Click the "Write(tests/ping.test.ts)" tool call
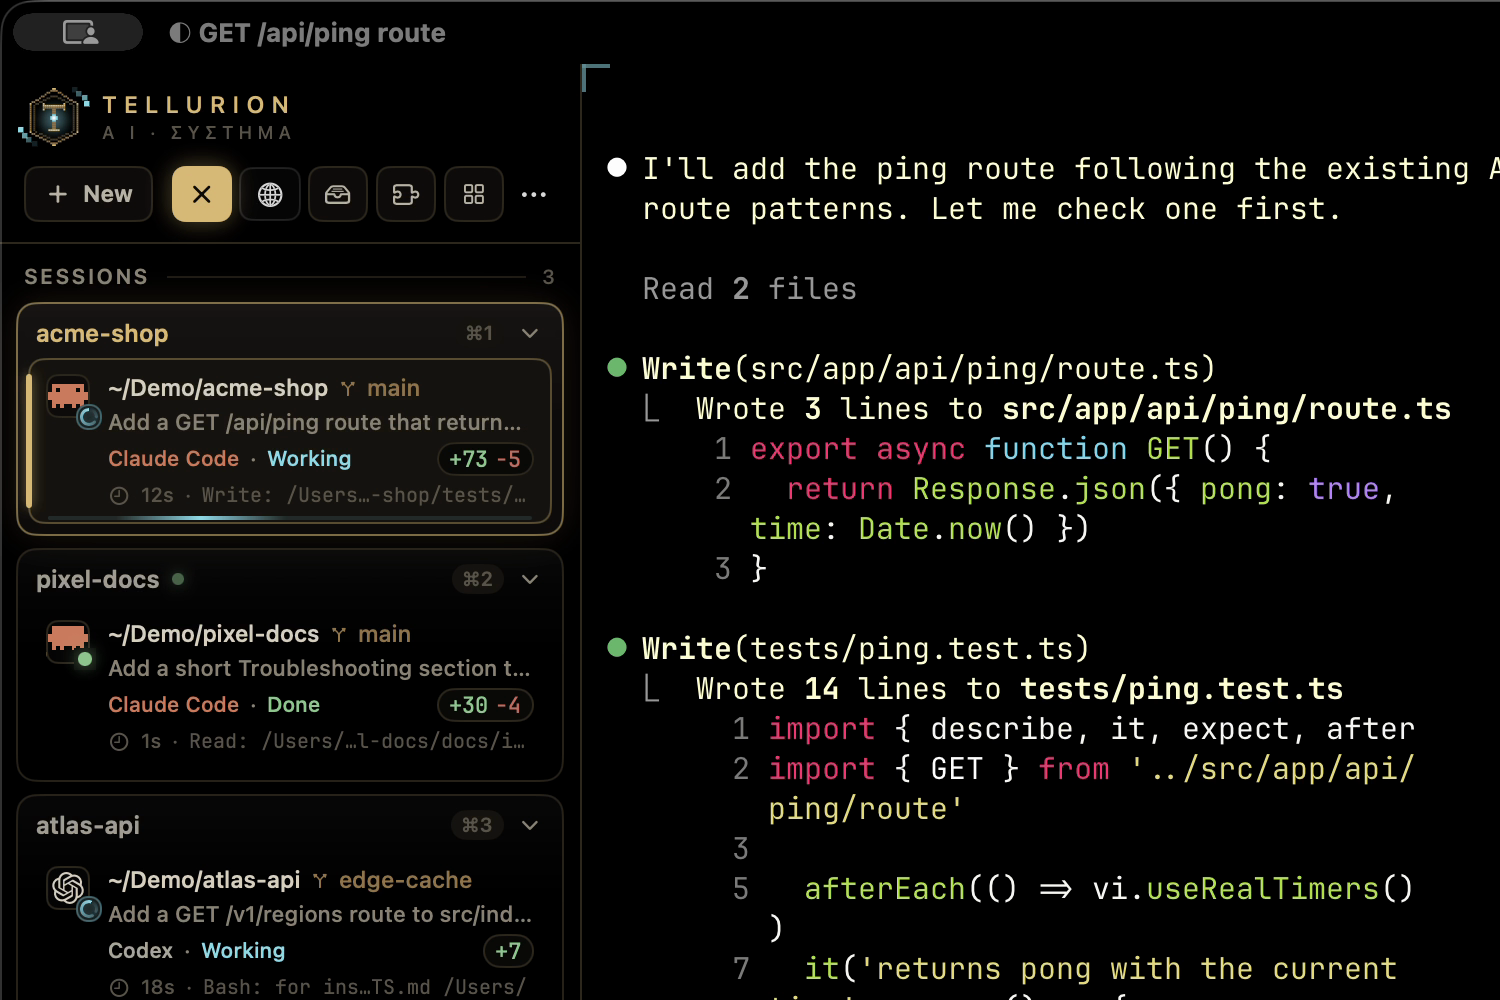 point(865,649)
